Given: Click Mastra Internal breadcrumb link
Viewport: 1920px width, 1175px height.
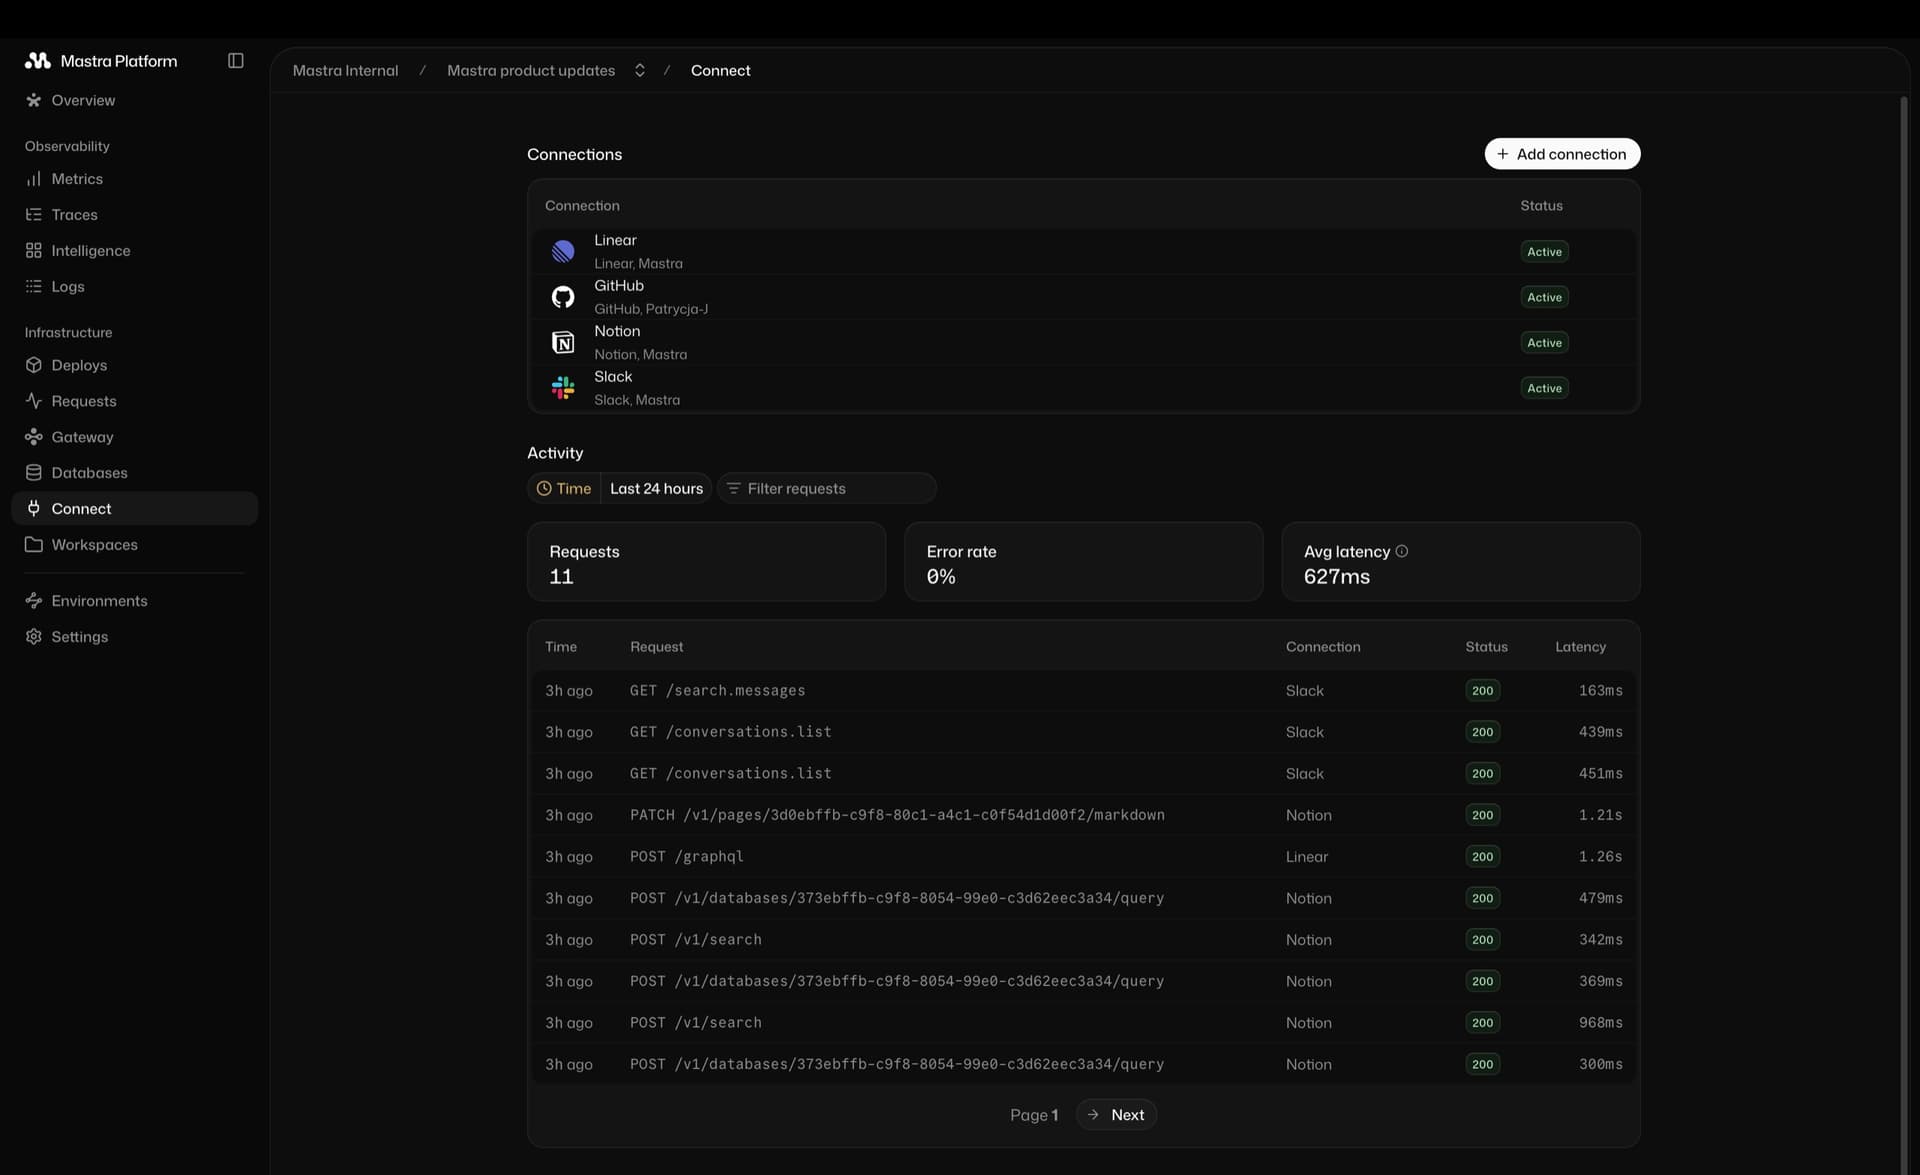Looking at the screenshot, I should [x=345, y=70].
